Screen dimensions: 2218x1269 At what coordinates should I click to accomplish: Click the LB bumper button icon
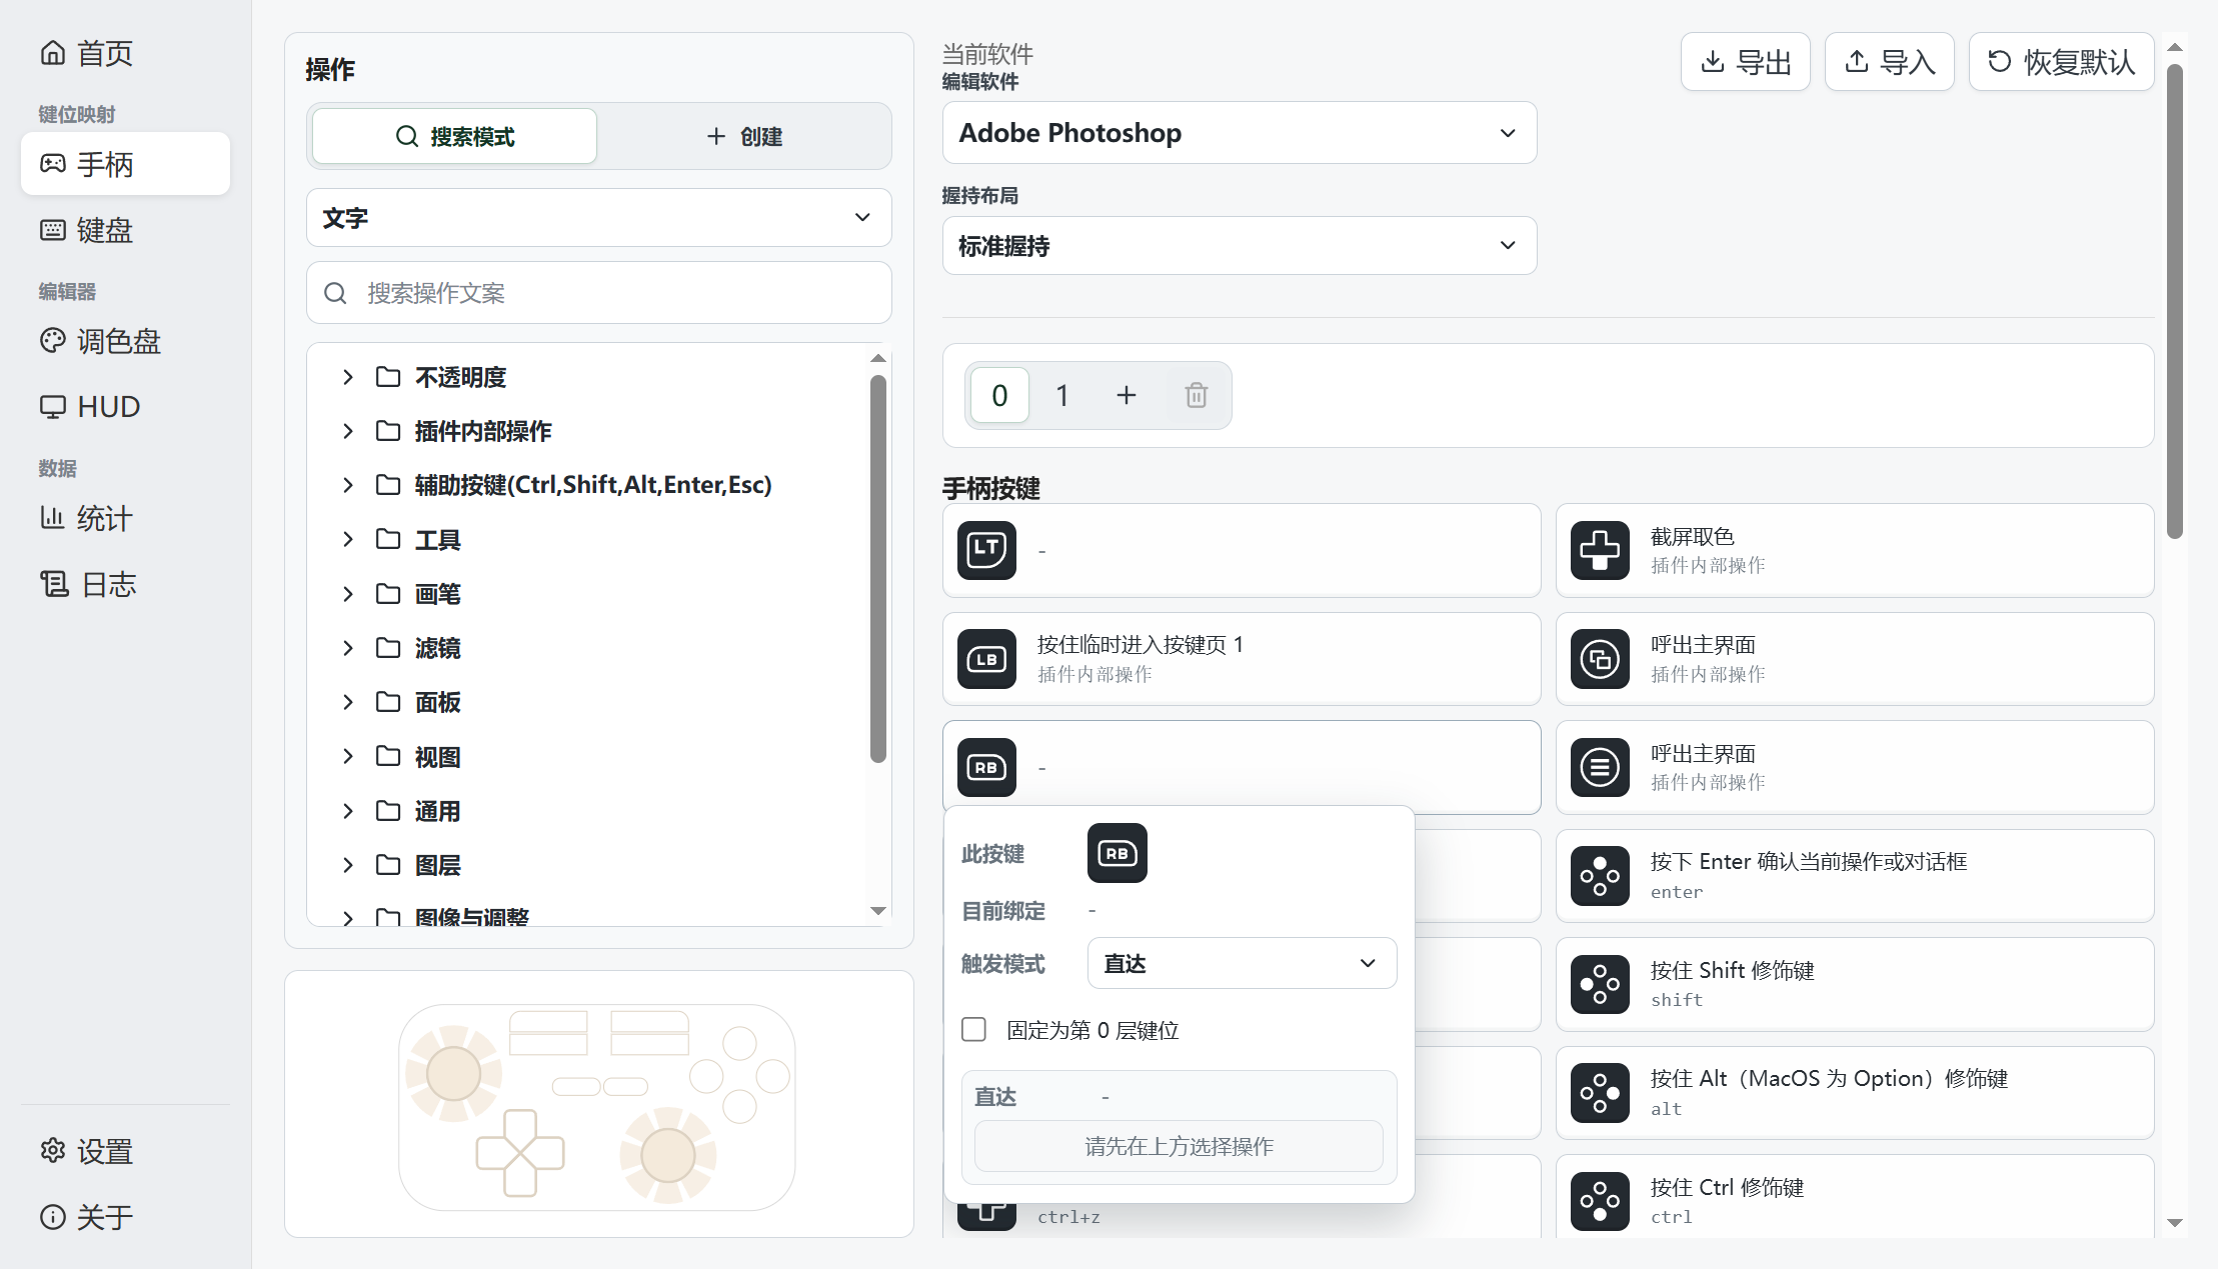pos(986,659)
